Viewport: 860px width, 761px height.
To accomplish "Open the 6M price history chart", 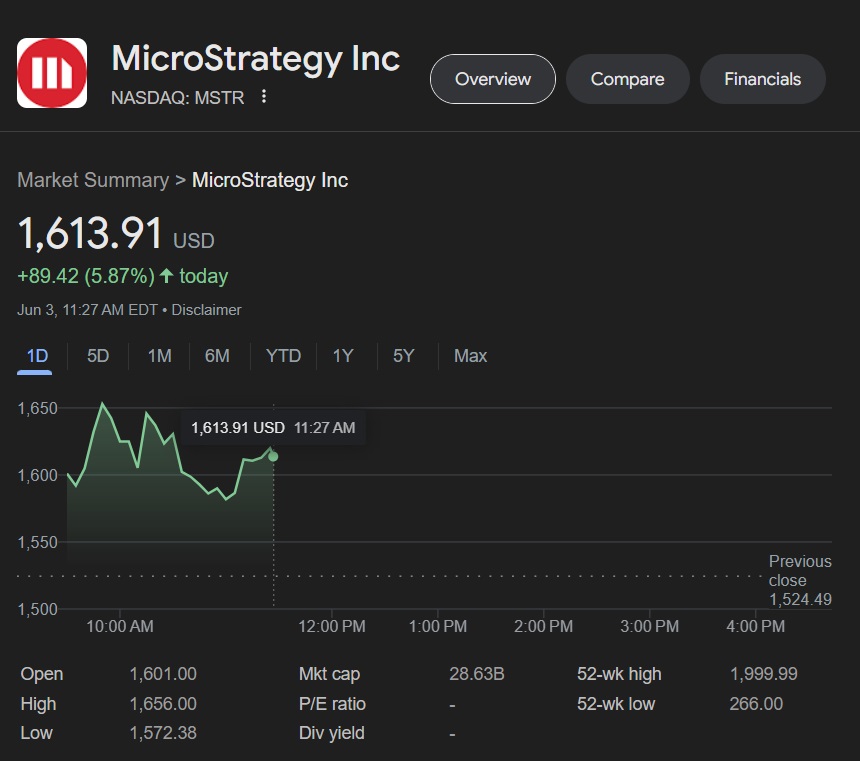I will click(x=218, y=356).
